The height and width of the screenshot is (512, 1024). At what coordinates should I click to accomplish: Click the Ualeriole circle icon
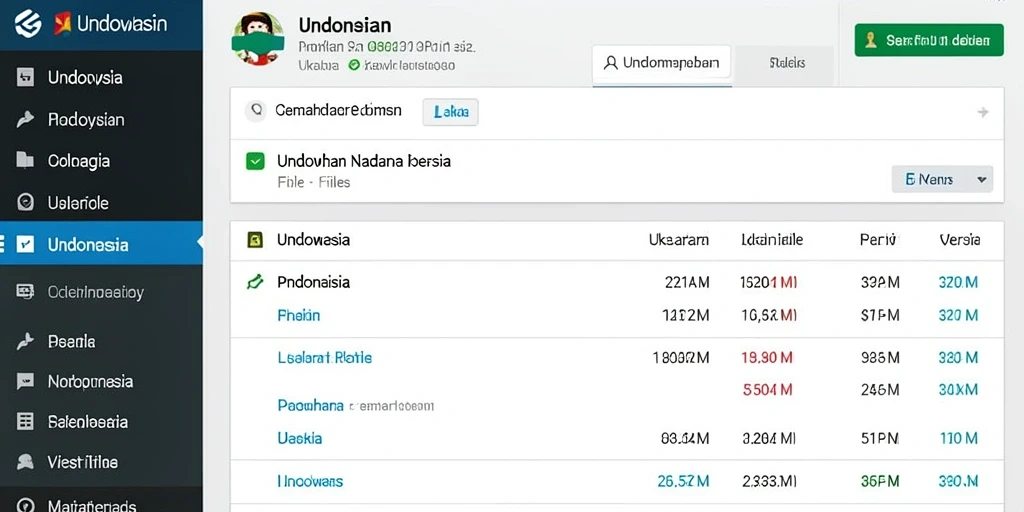(25, 202)
